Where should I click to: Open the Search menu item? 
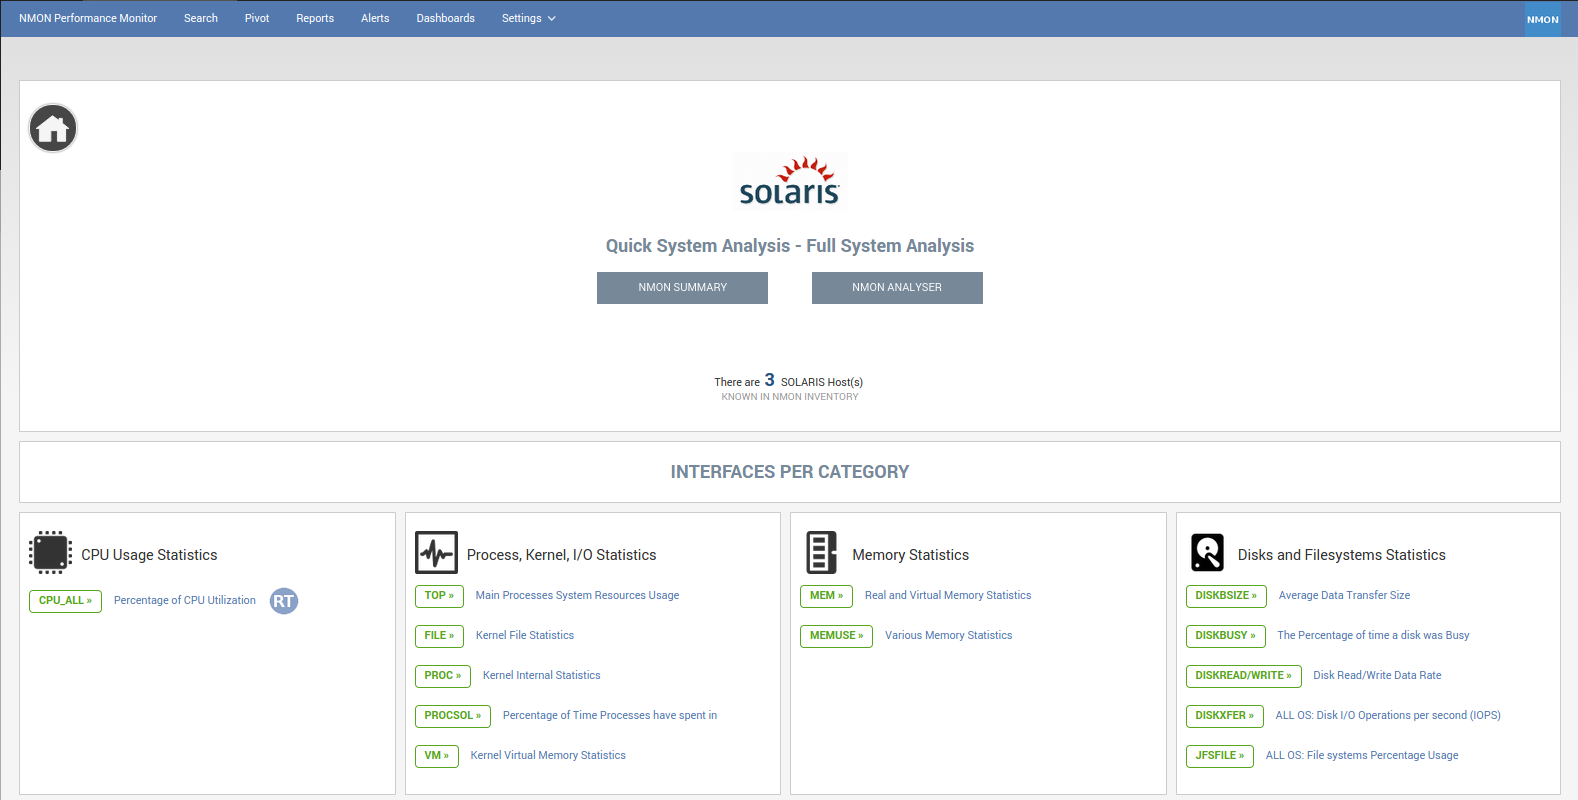[x=201, y=18]
